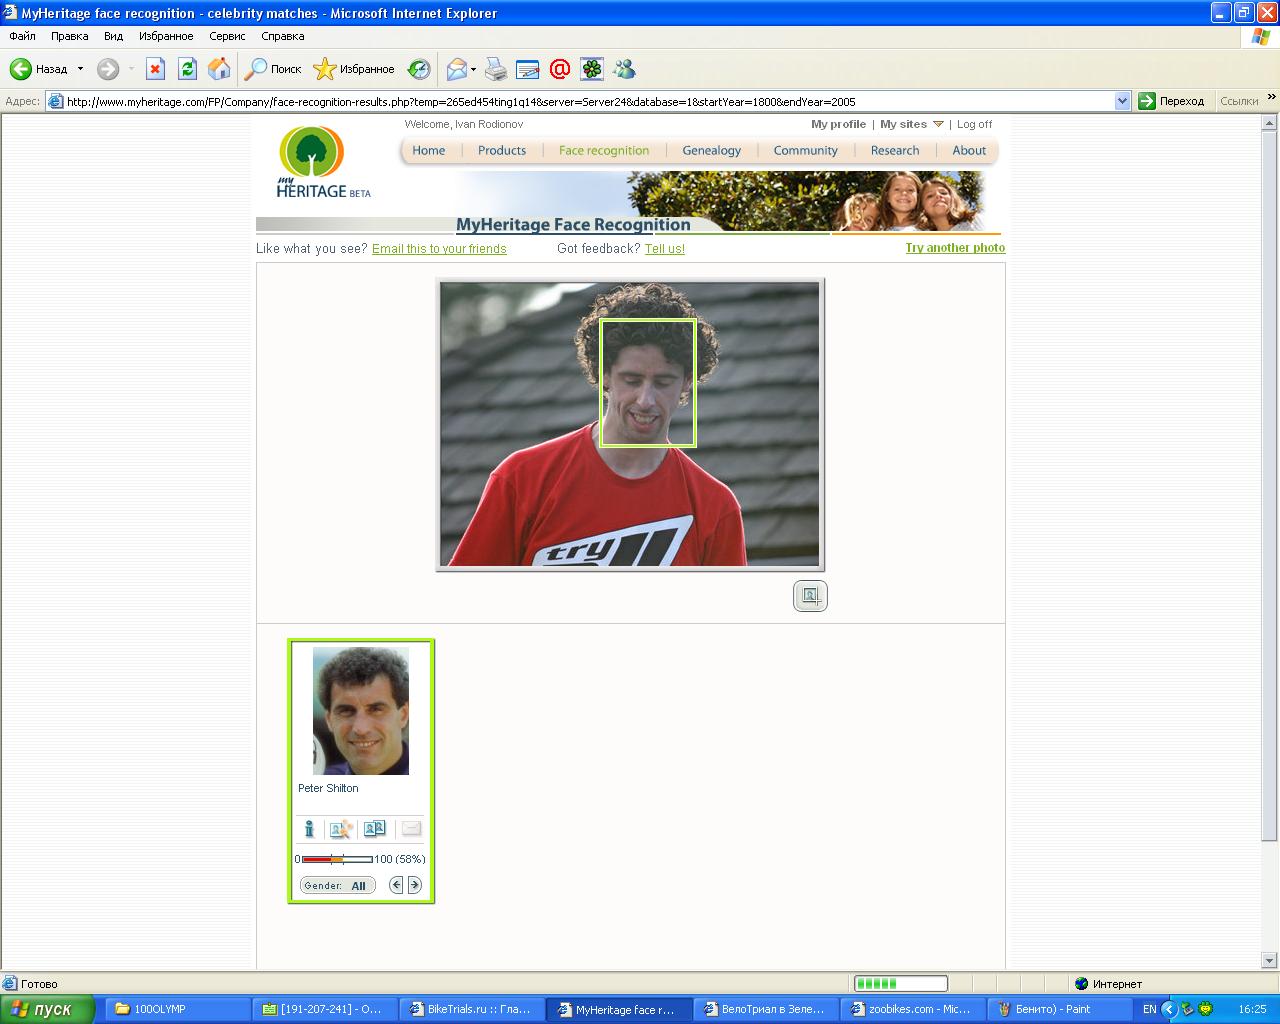Viewport: 1280px width, 1024px height.
Task: Click the ICQ flower toolbar icon
Action: click(x=592, y=69)
